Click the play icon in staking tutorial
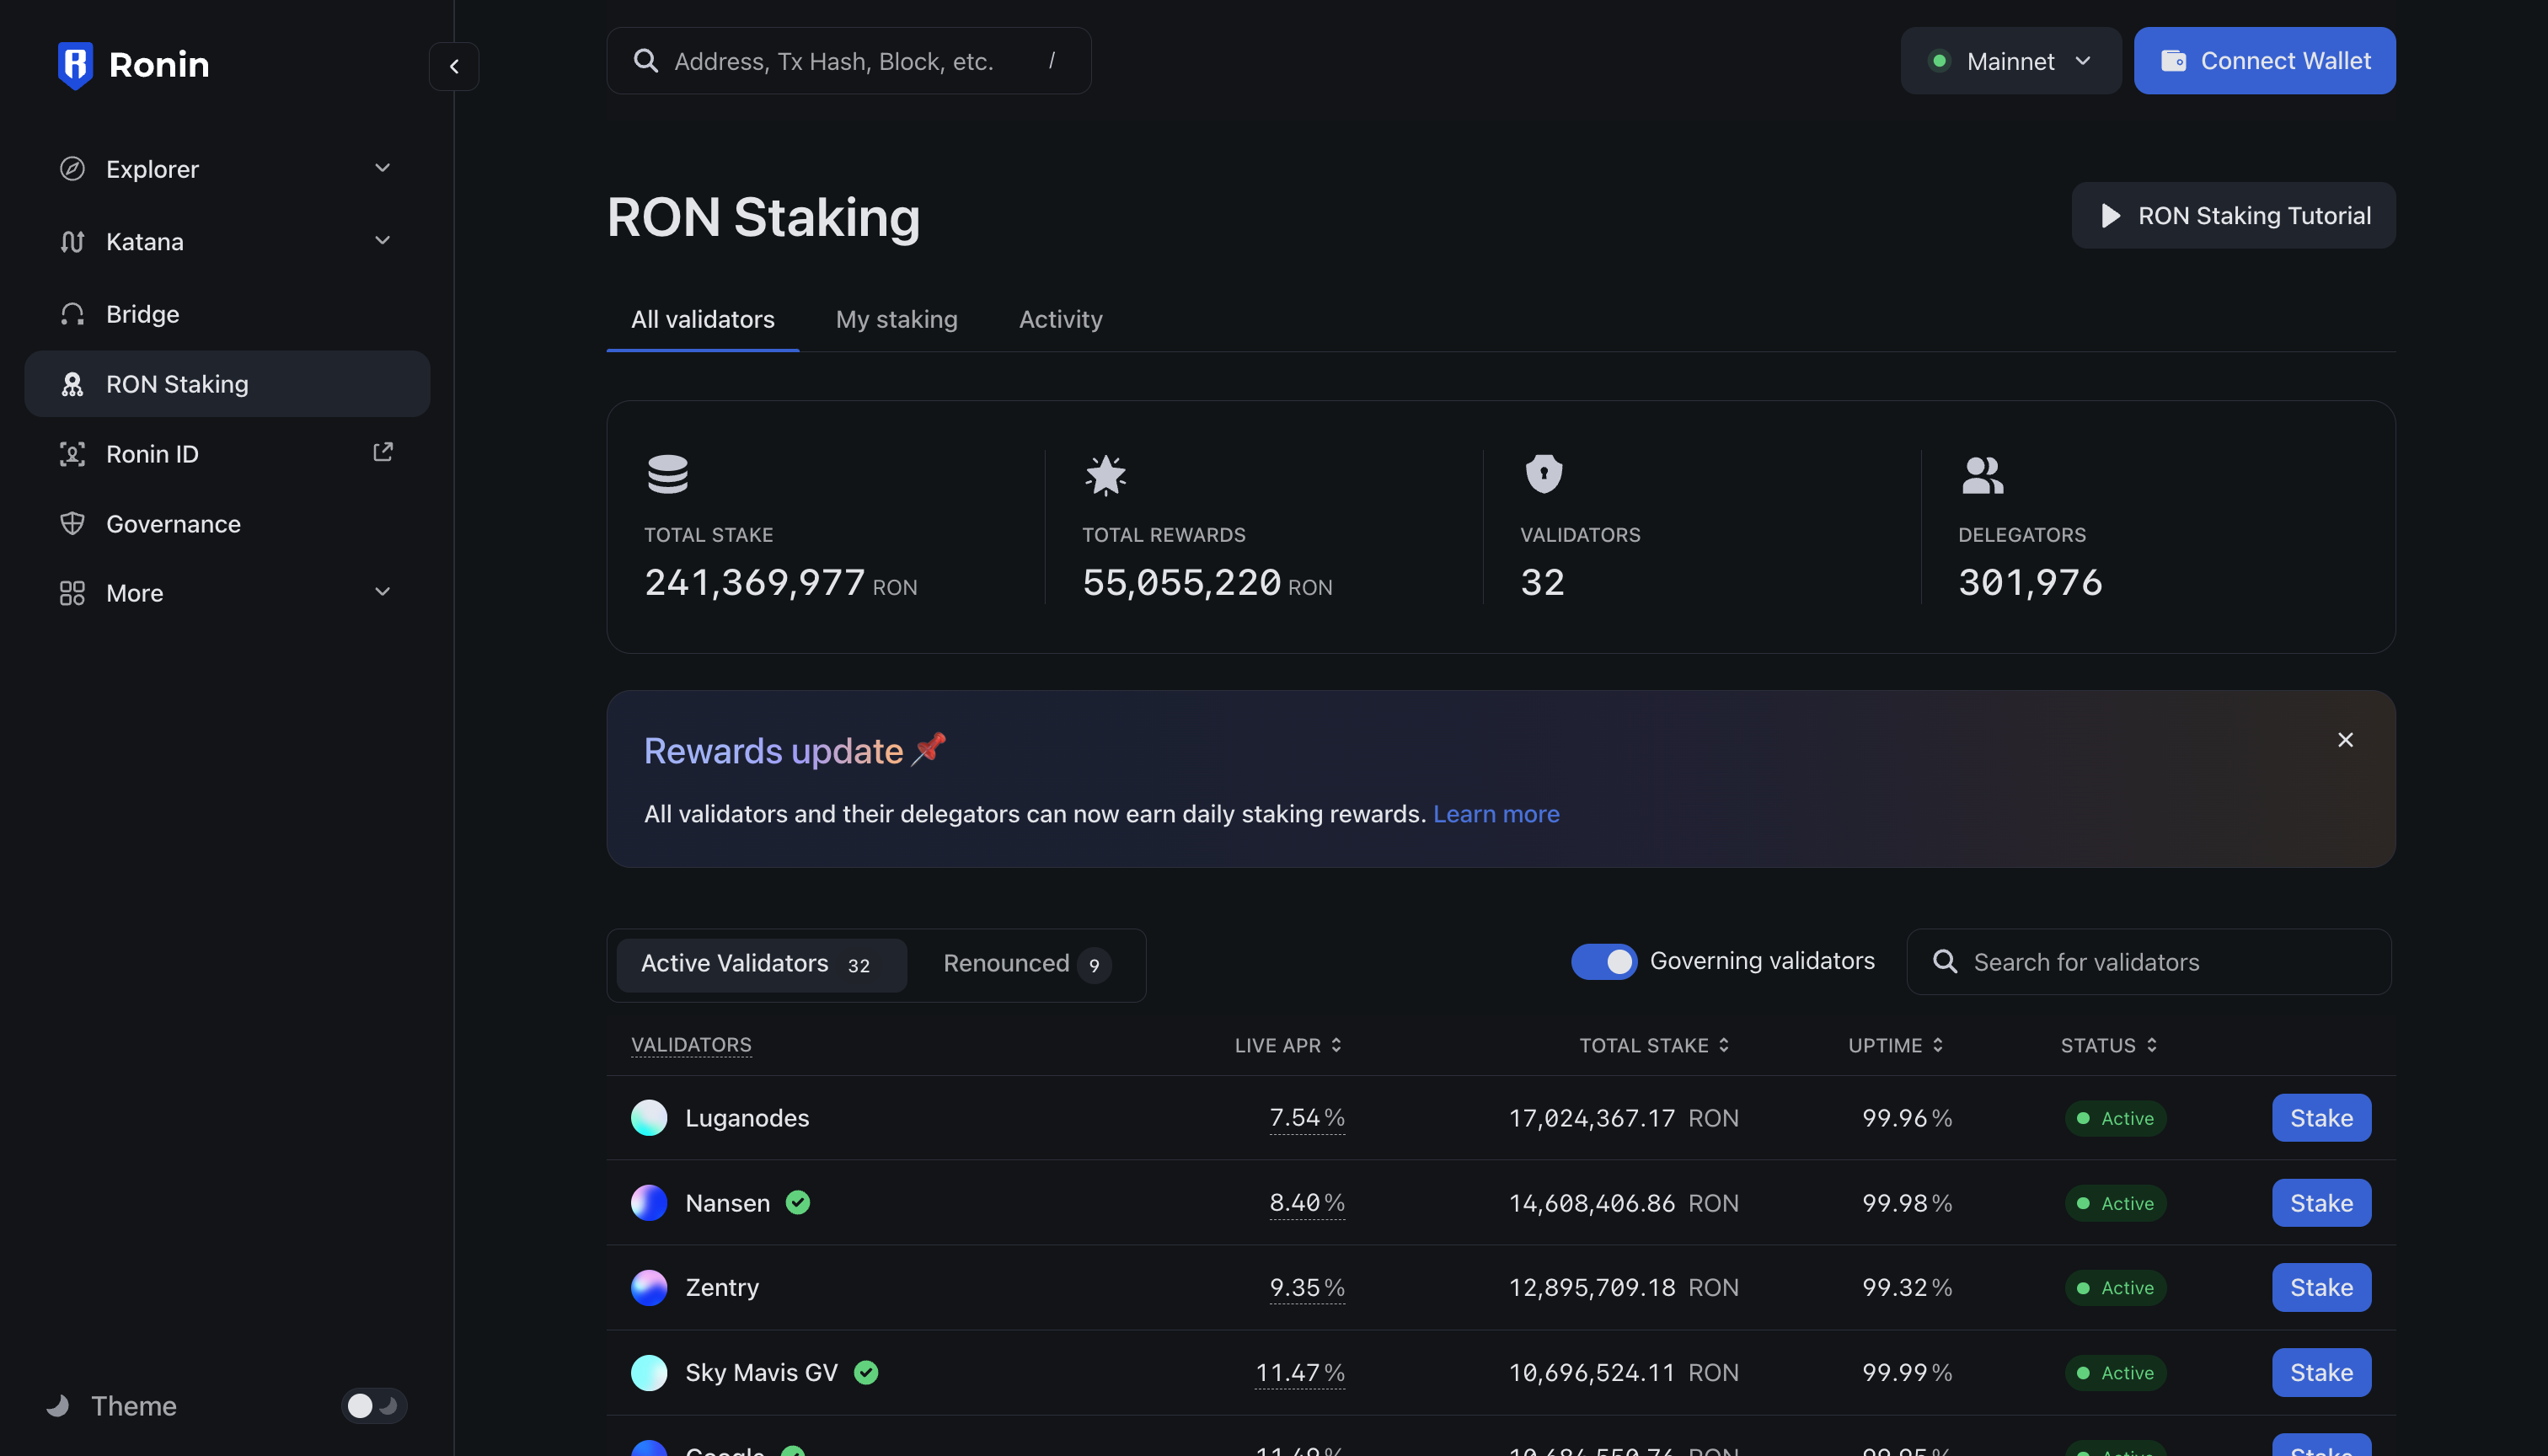The width and height of the screenshot is (2548, 1456). pyautogui.click(x=2110, y=215)
